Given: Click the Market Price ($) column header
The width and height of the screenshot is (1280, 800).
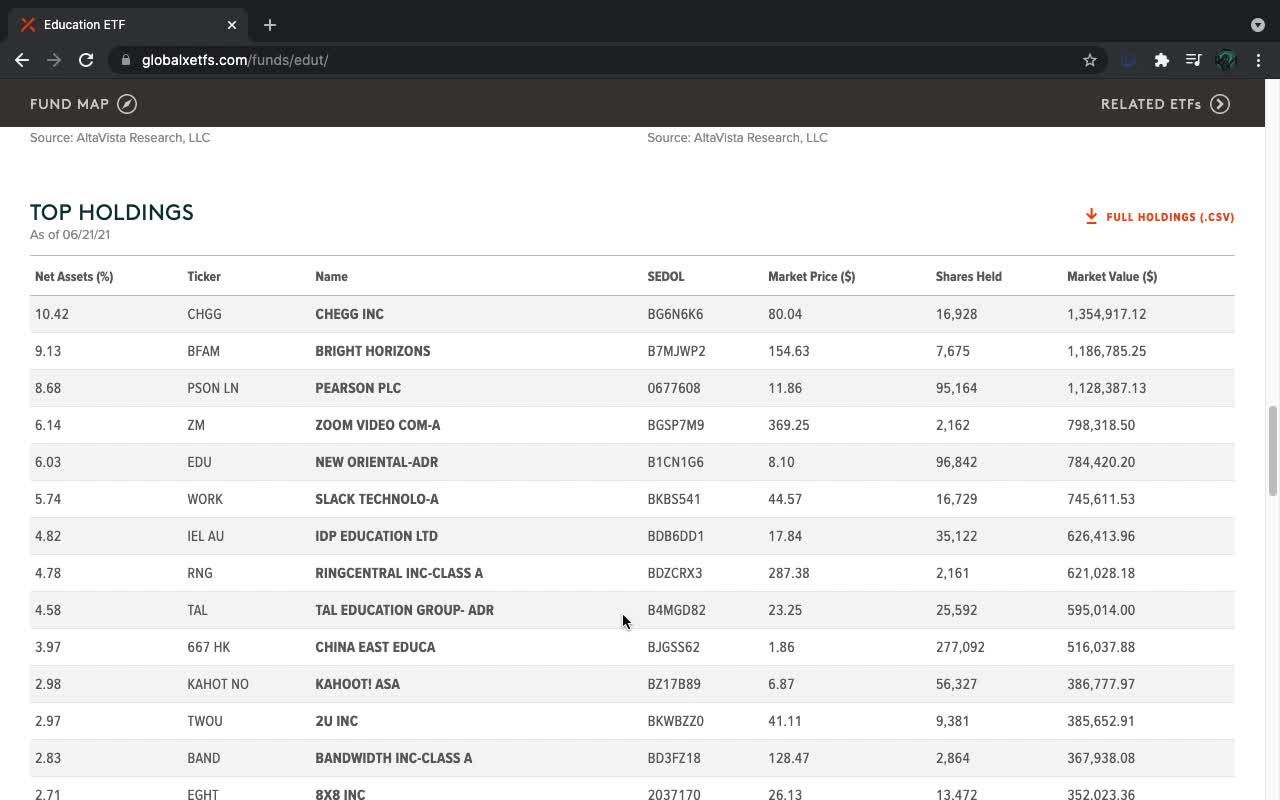Looking at the screenshot, I should click(811, 277).
